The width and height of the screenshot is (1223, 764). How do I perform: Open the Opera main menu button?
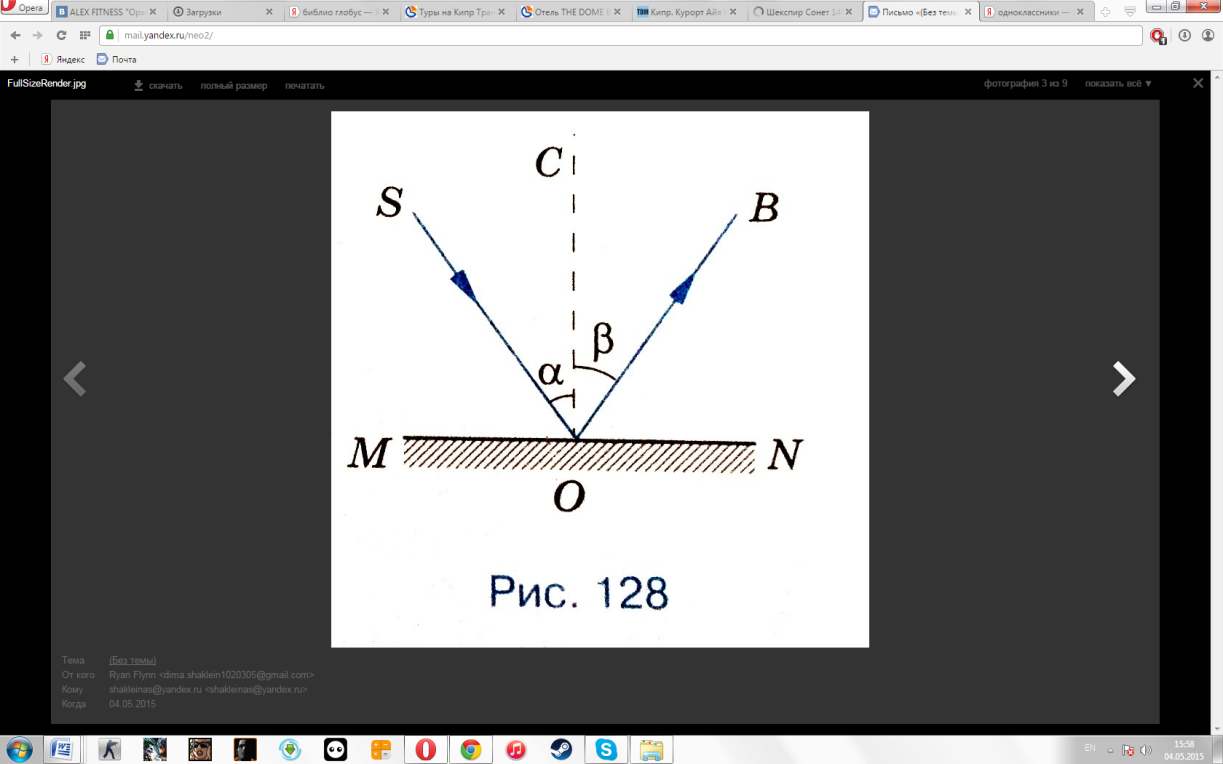coord(22,7)
